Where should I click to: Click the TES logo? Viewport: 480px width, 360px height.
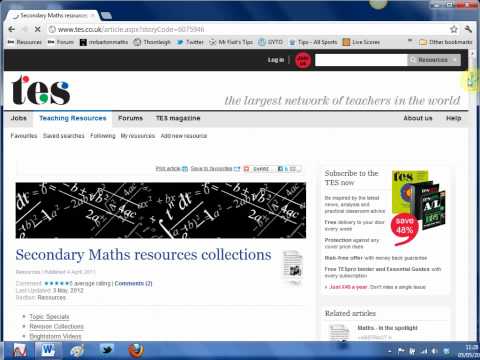(40, 90)
